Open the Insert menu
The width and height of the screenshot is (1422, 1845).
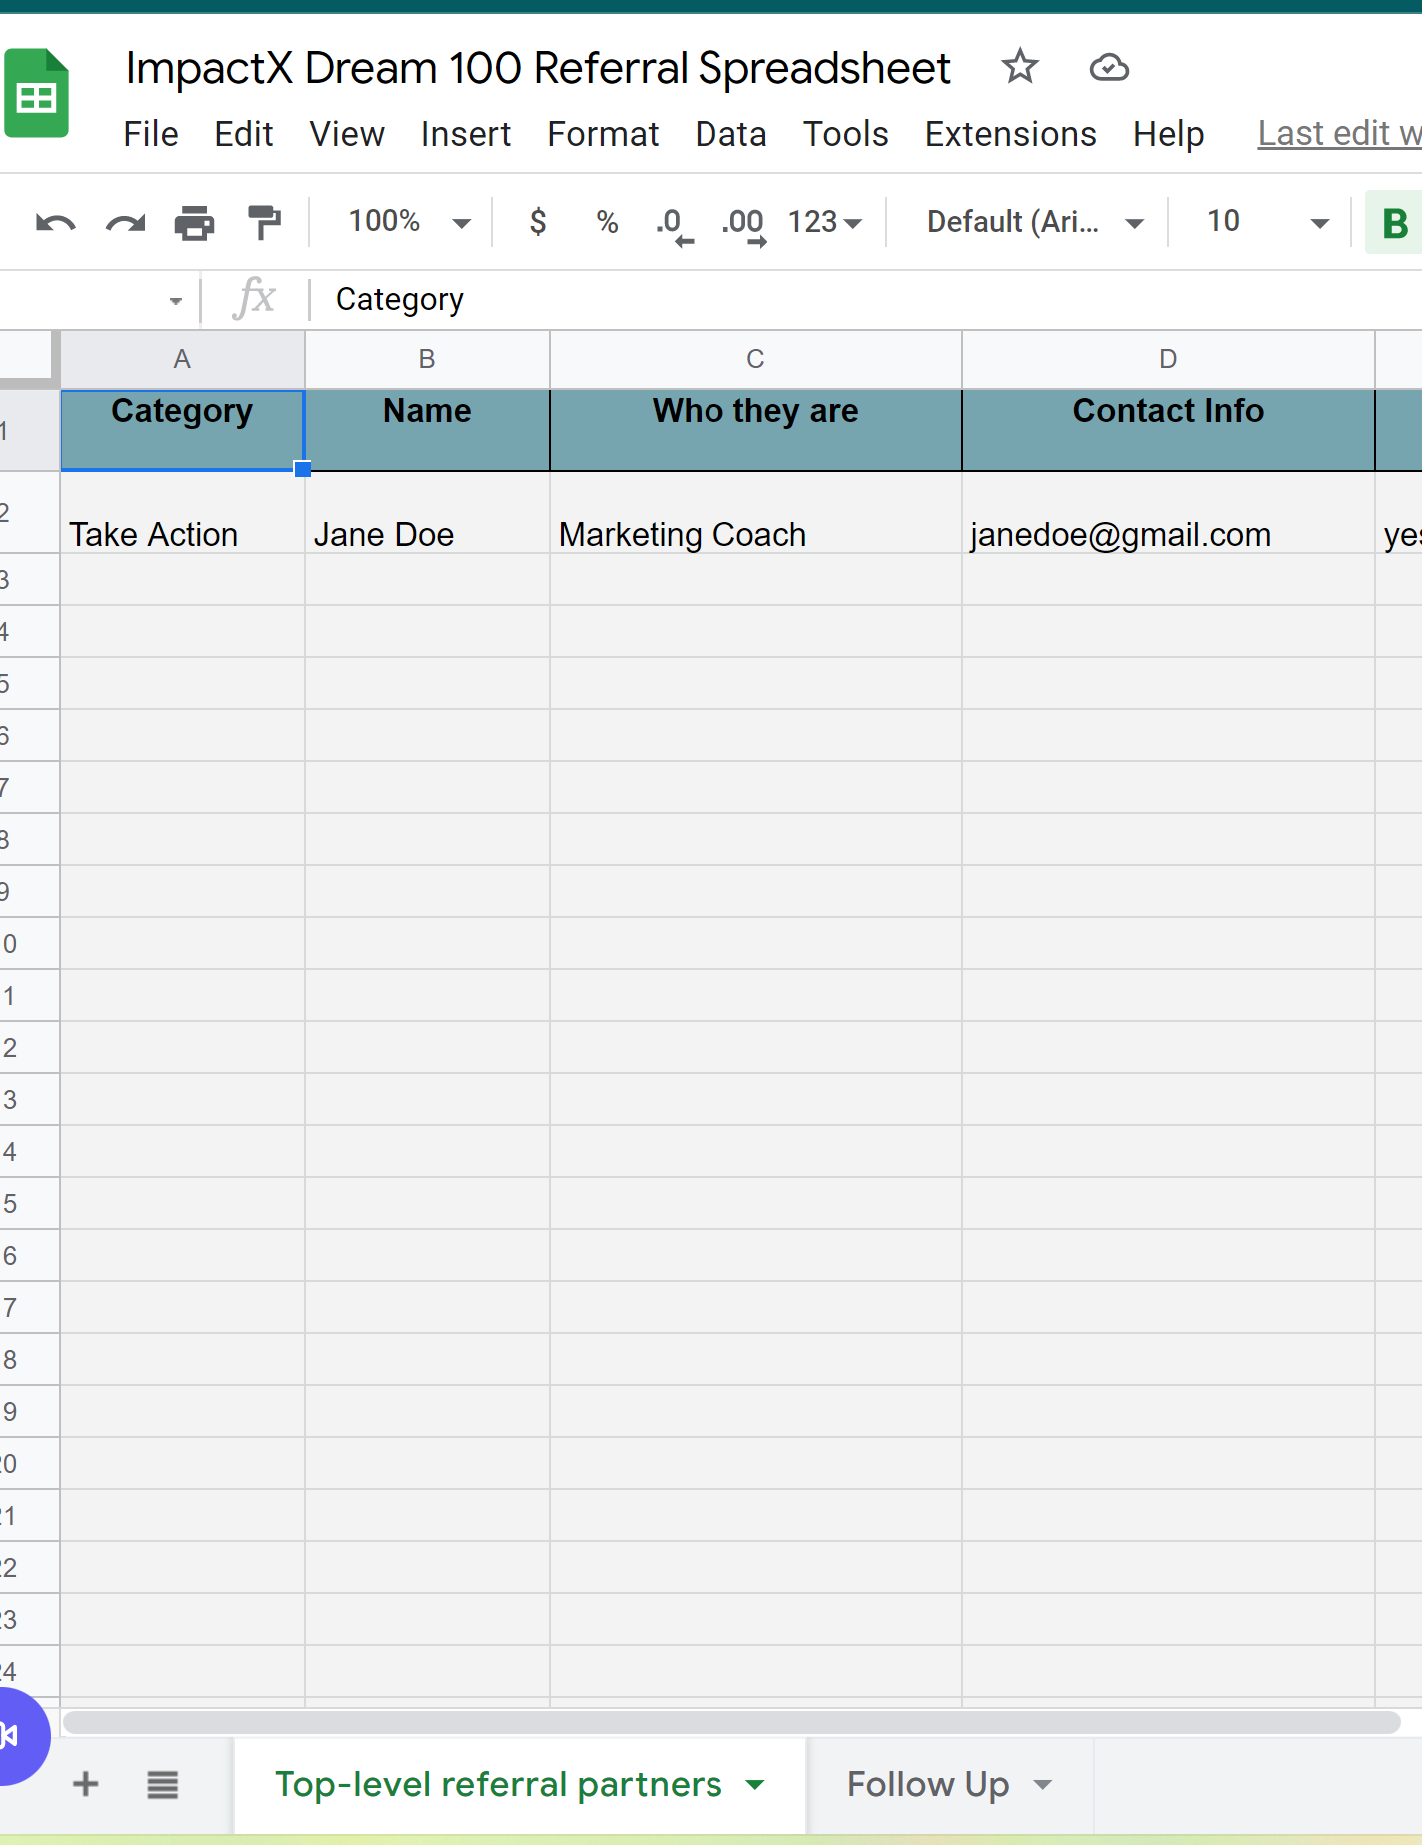[x=466, y=134]
